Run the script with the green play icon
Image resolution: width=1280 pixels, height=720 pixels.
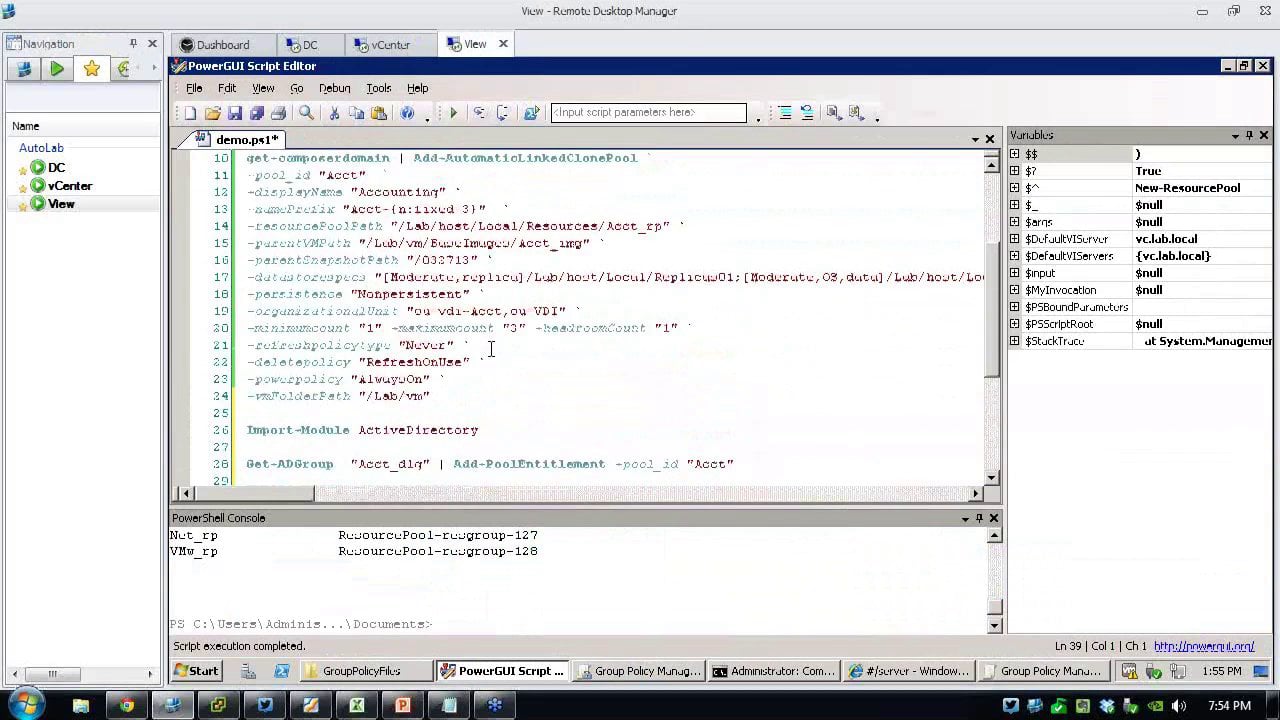pos(453,113)
